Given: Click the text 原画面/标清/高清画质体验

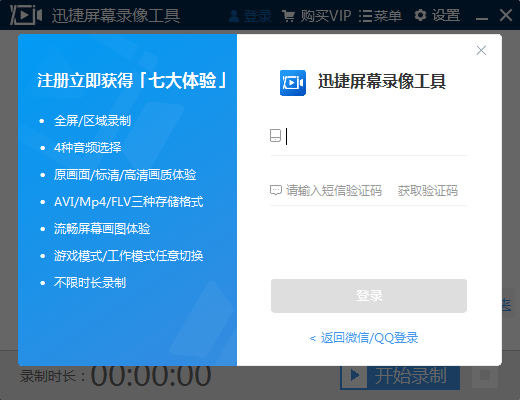Looking at the screenshot, I should pyautogui.click(x=125, y=175).
